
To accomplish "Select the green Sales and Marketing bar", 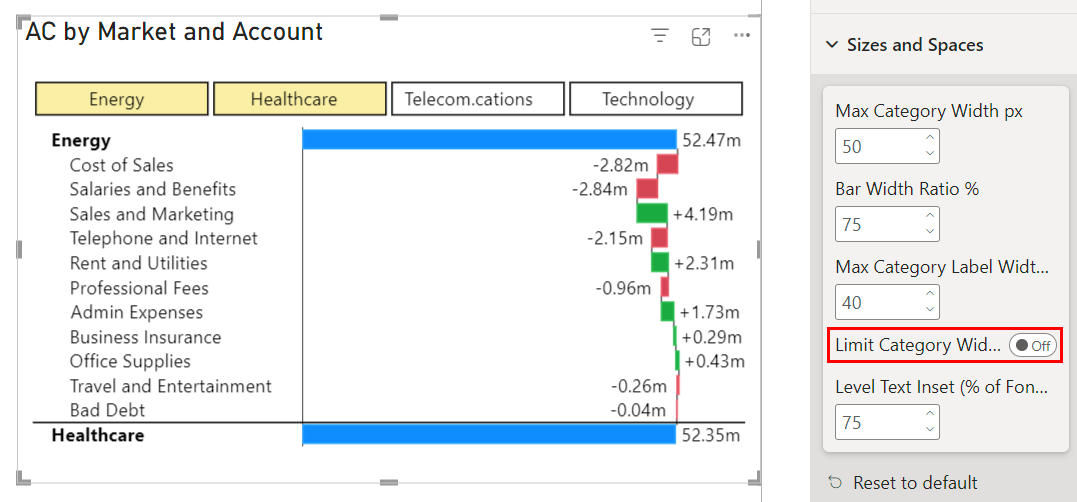I will pyautogui.click(x=651, y=213).
